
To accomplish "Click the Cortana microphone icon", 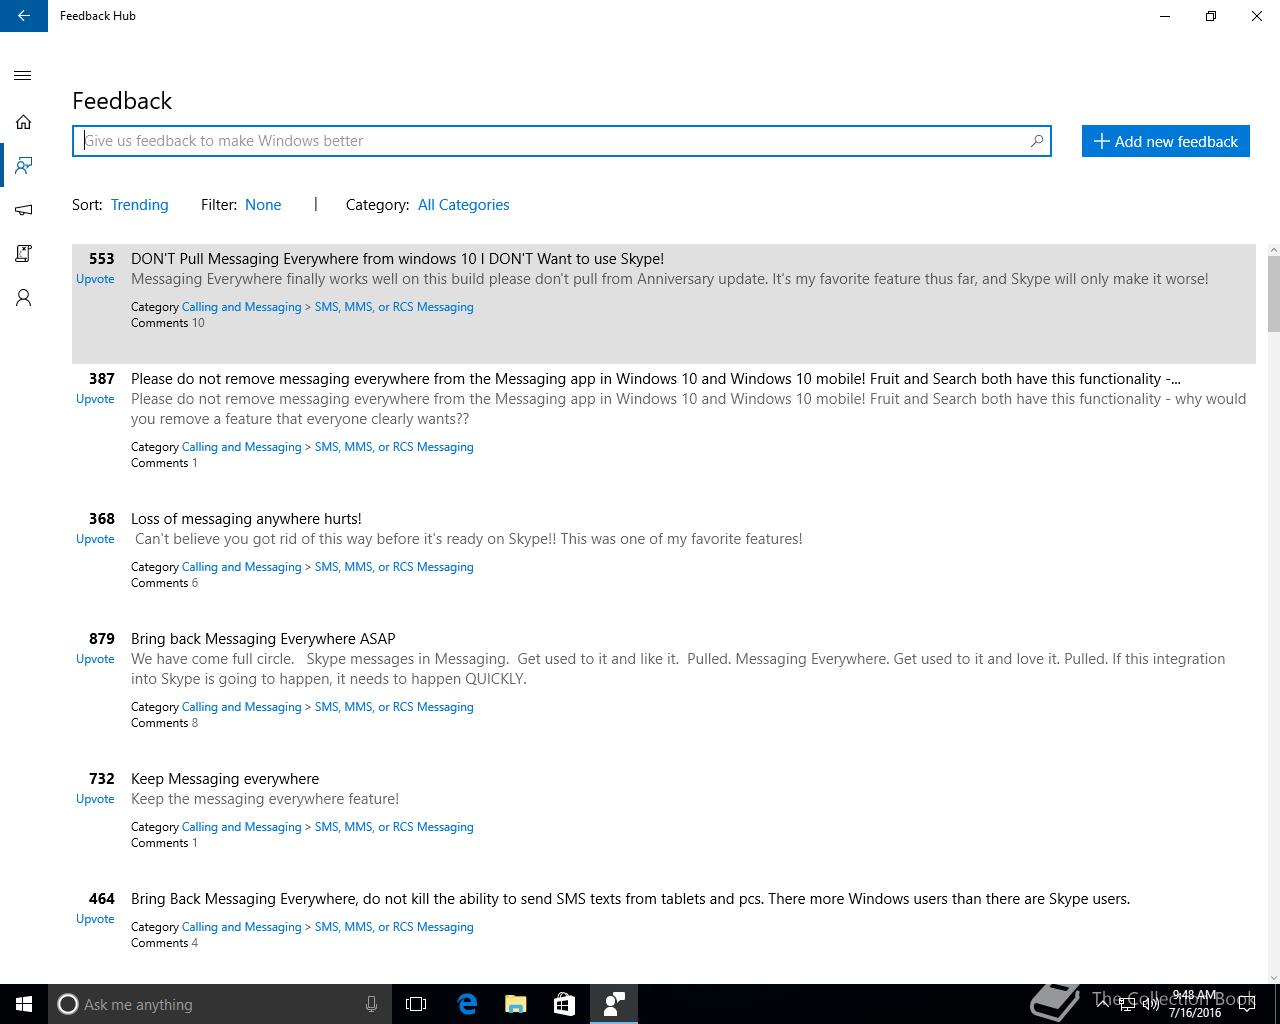I will point(371,1004).
